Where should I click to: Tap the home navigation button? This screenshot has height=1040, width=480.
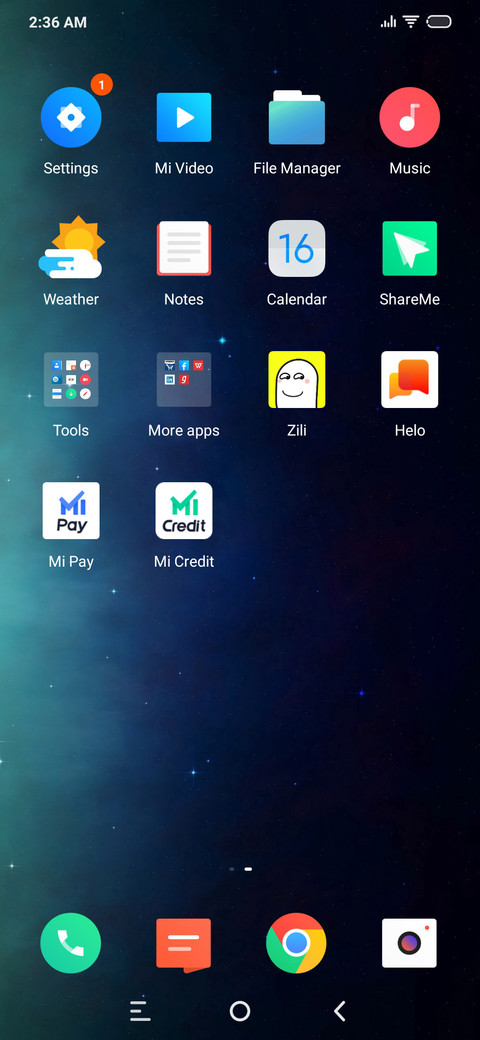tap(239, 1011)
